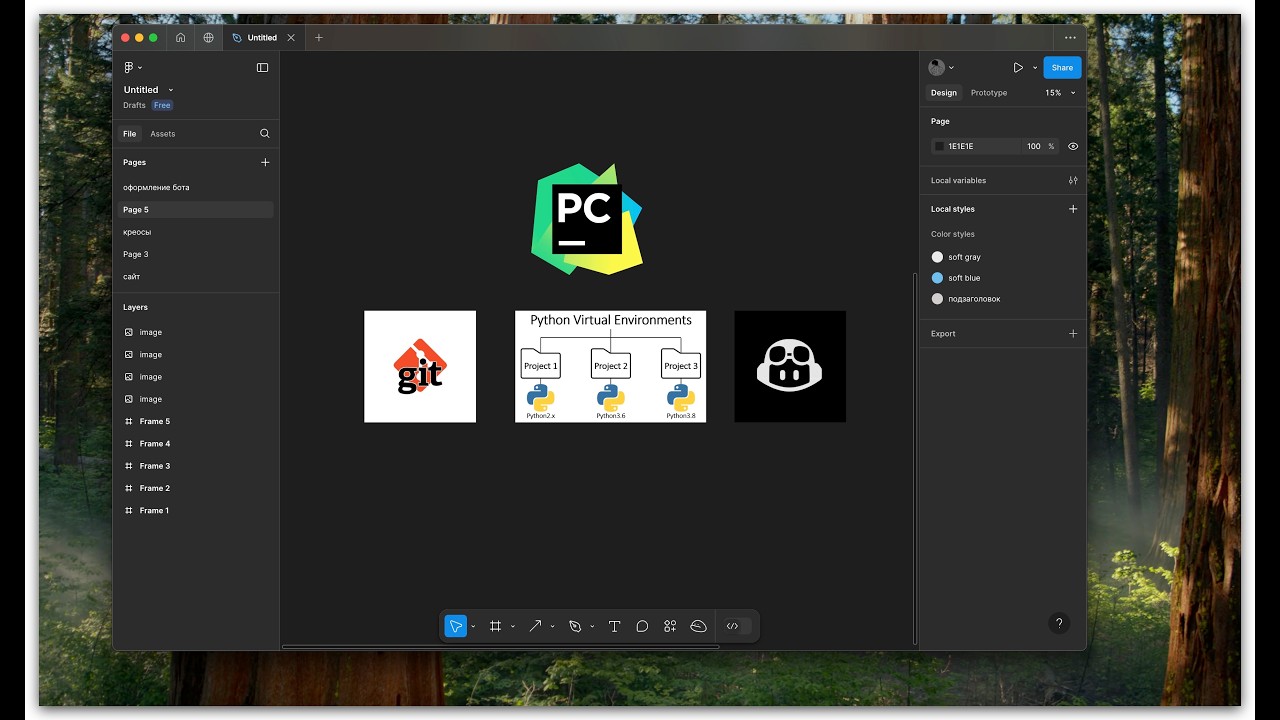Switch to the Design tab
The width and height of the screenshot is (1280, 720).
[x=944, y=92]
